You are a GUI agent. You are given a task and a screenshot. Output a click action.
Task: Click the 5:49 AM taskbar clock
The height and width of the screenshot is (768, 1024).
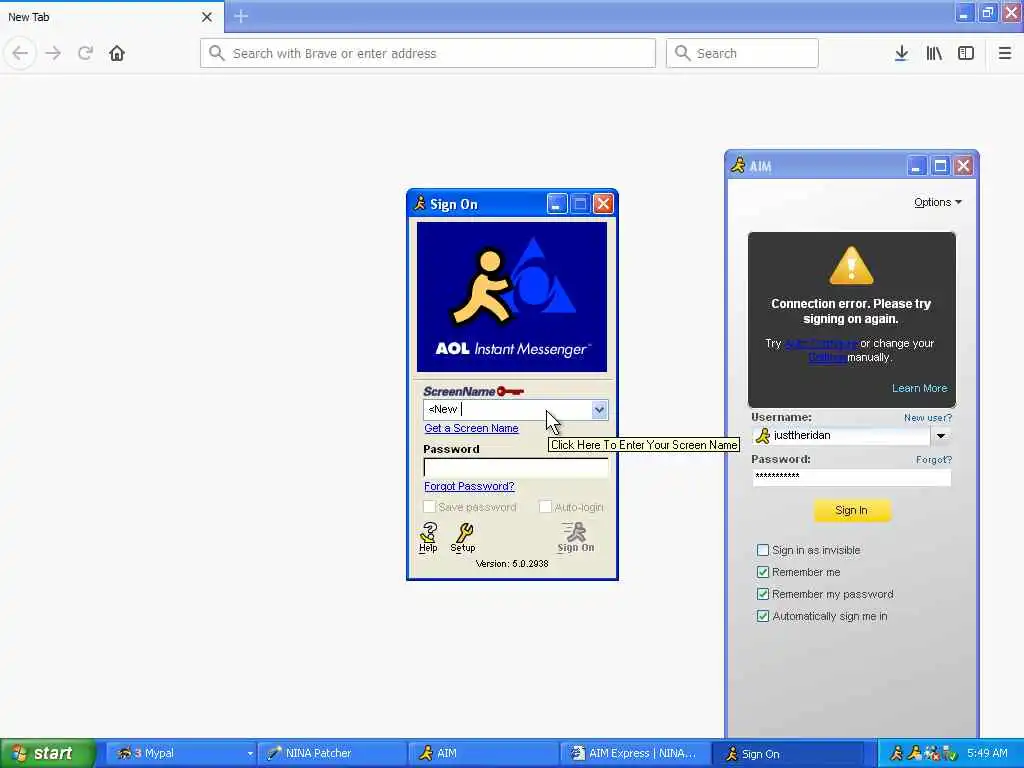tap(987, 753)
